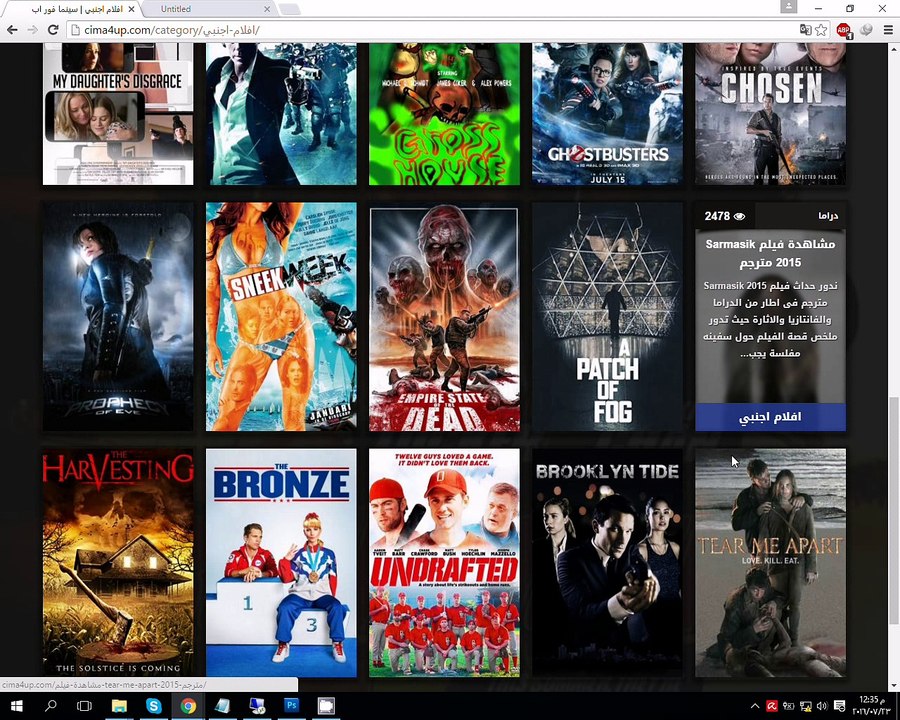Click the keyboard language tray icon

click(789, 706)
